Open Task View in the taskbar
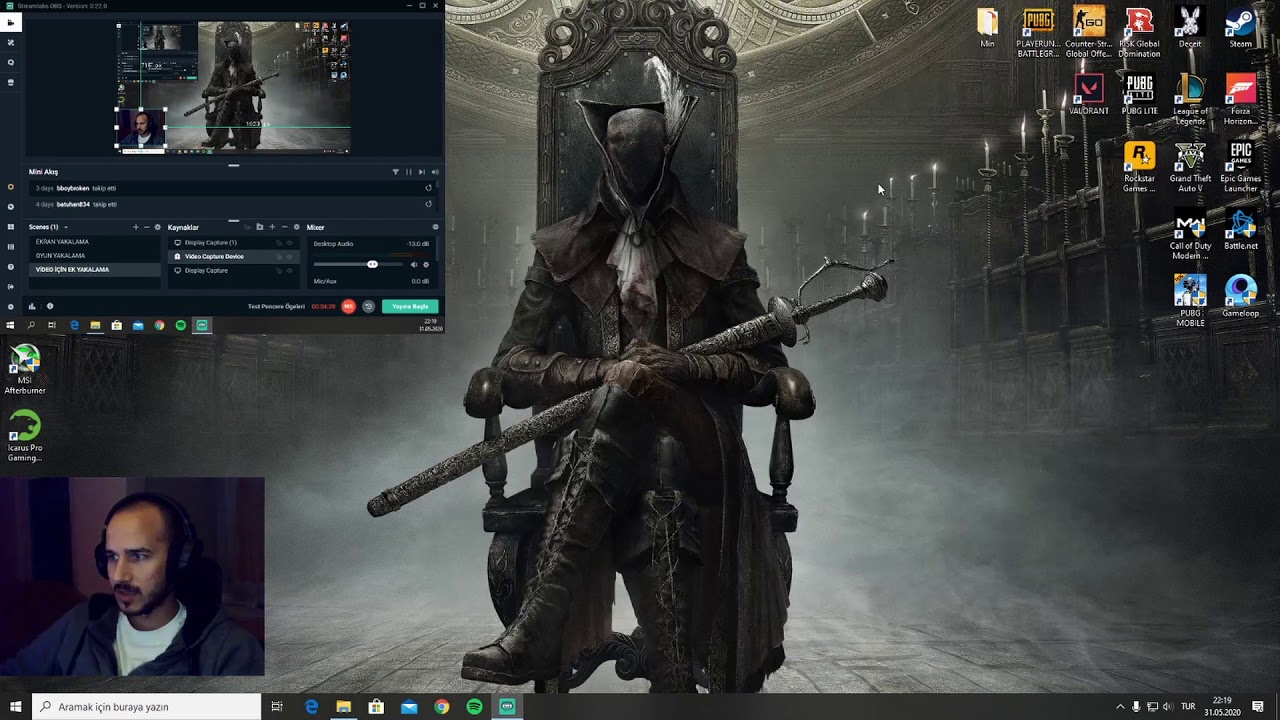Screen dimensions: 1280x720 [x=277, y=706]
